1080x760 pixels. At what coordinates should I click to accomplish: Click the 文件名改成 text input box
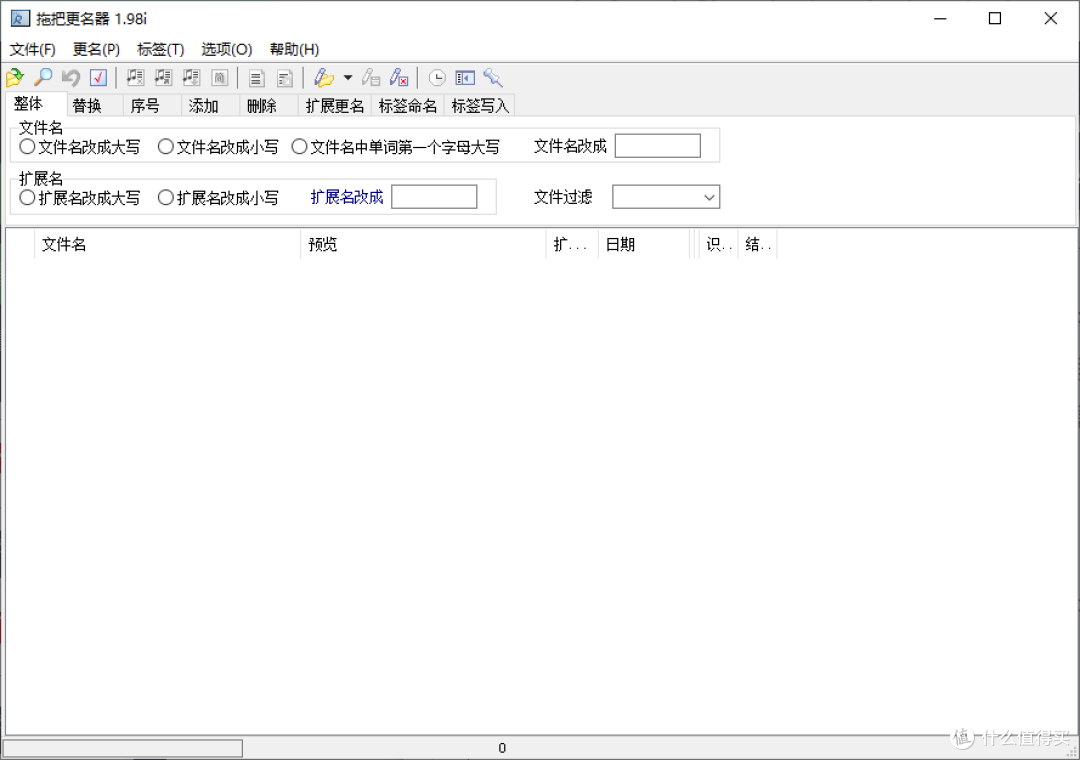pos(658,146)
